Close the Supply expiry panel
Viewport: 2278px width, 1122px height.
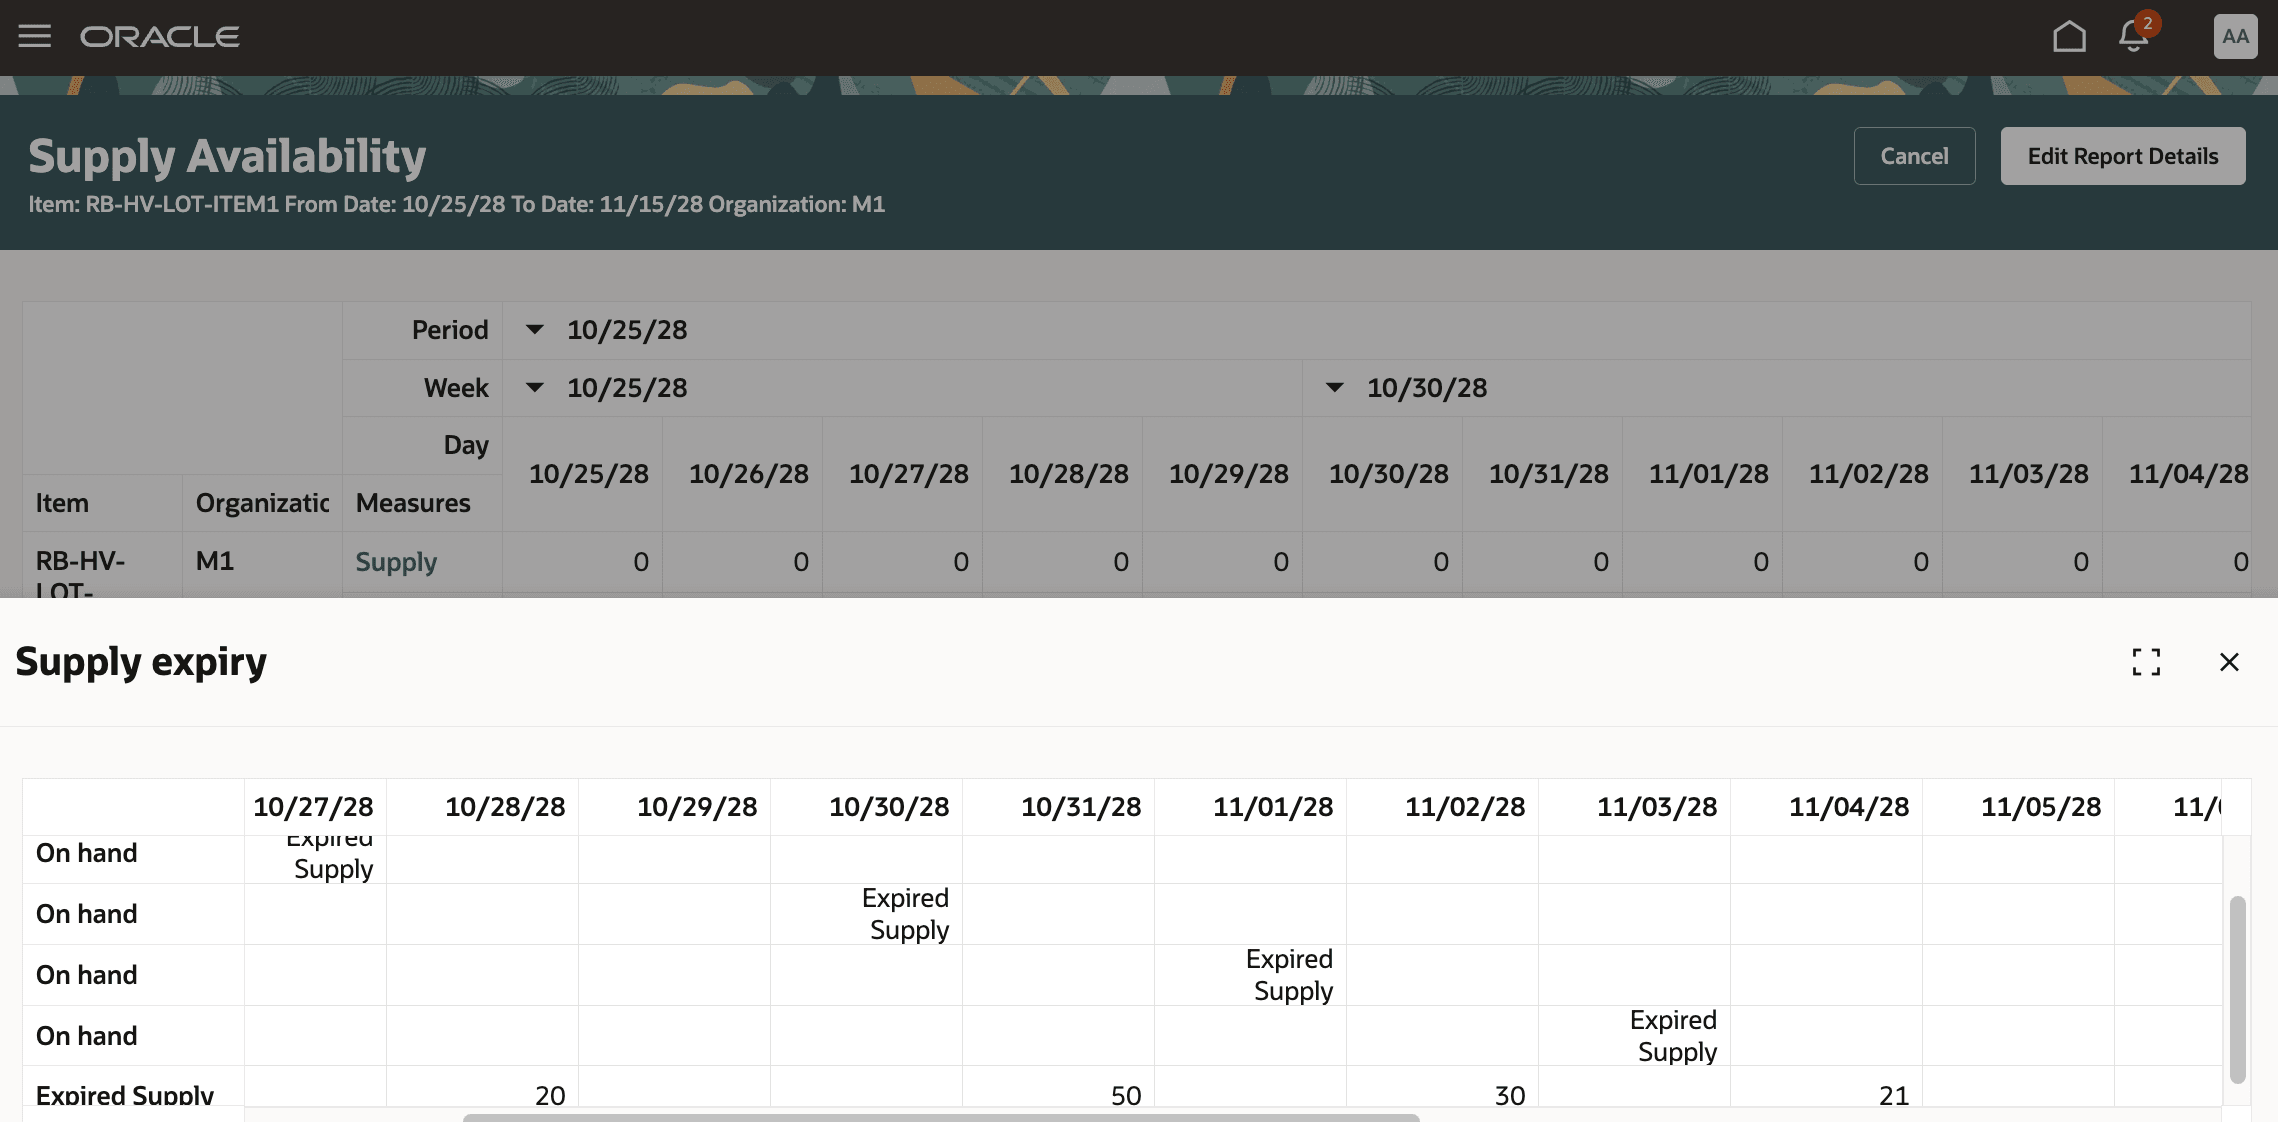[2229, 662]
